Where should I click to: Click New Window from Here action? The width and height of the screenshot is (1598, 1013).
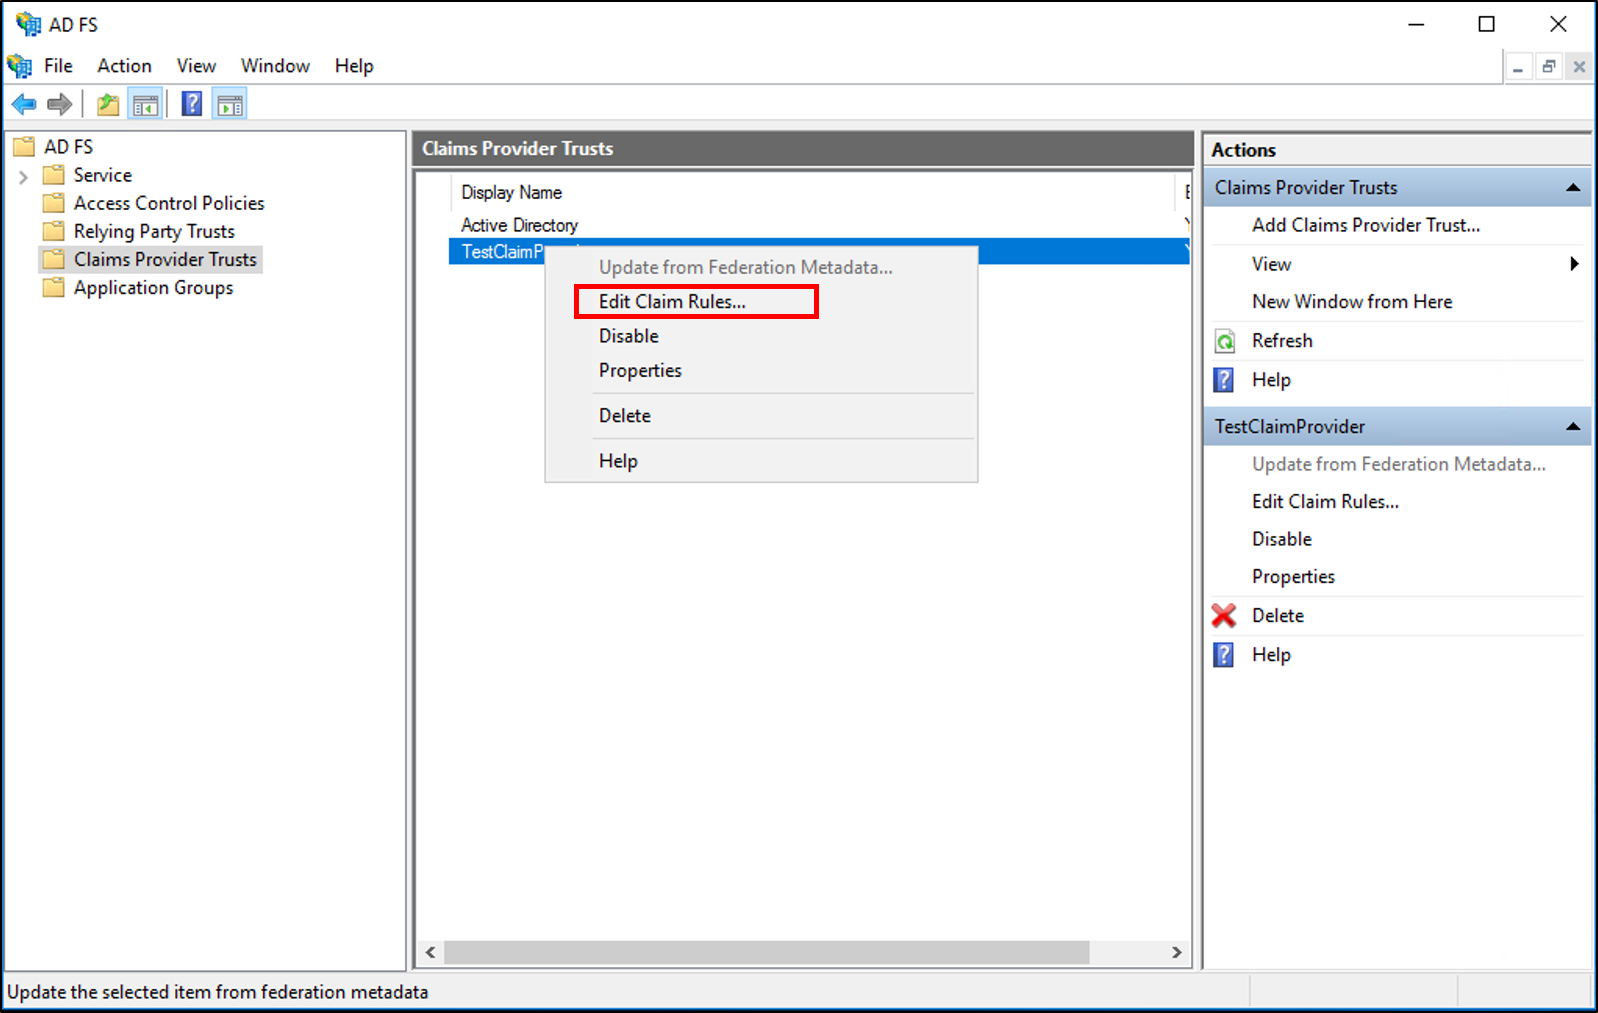[1352, 302]
